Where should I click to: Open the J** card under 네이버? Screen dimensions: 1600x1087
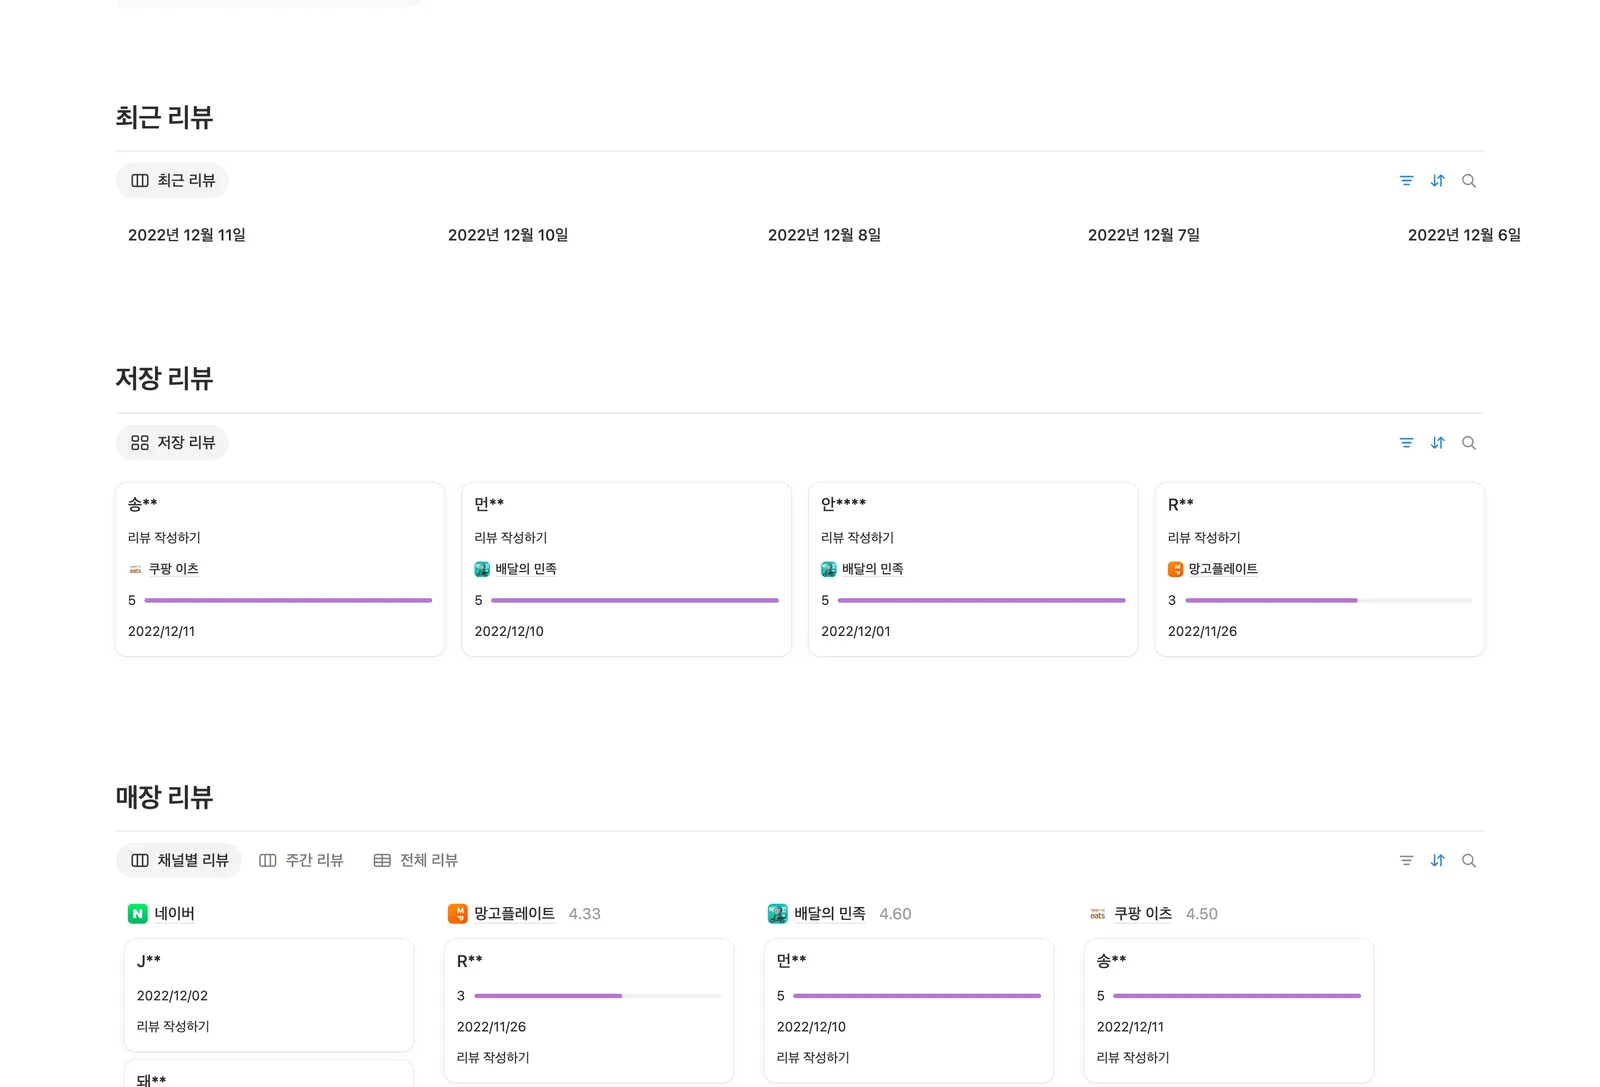click(x=269, y=995)
